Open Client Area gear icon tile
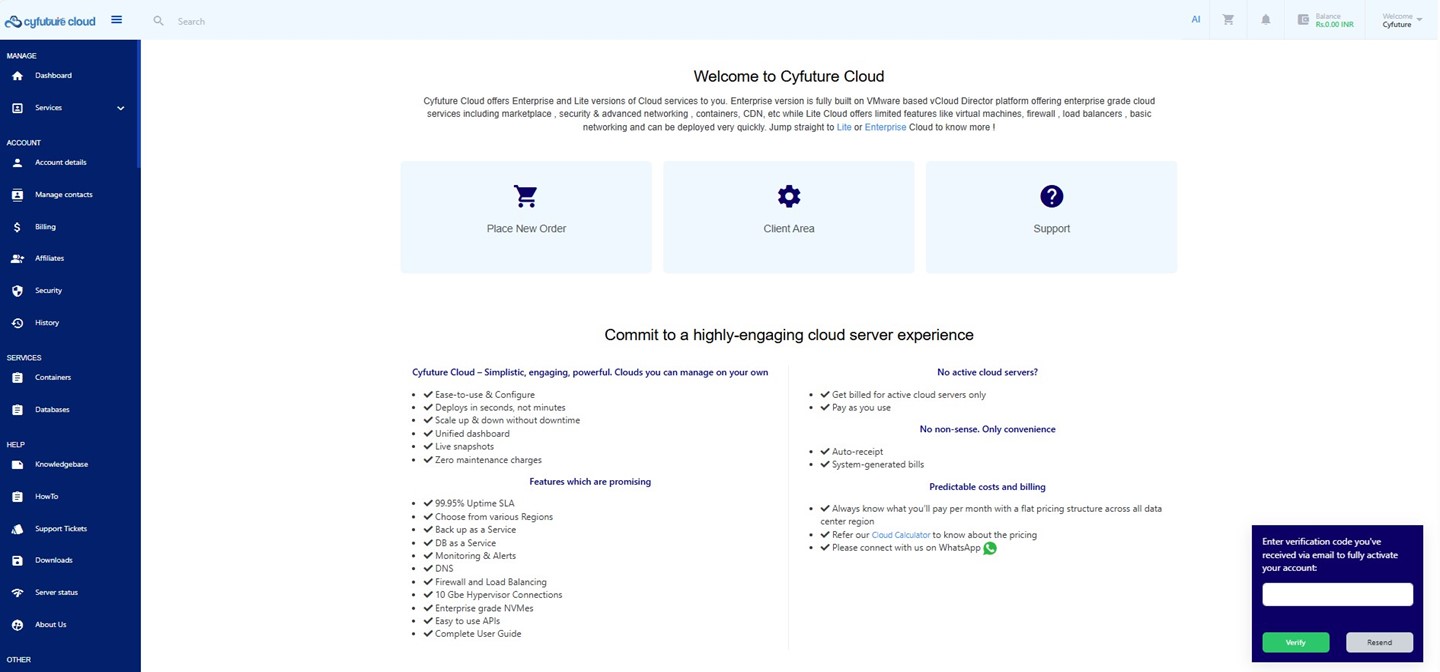 [x=788, y=196]
